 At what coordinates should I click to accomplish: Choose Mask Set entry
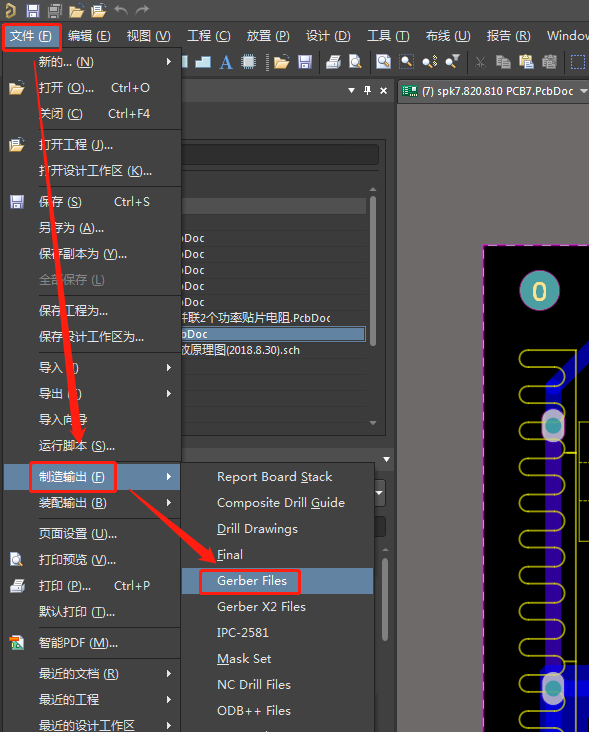point(277,659)
